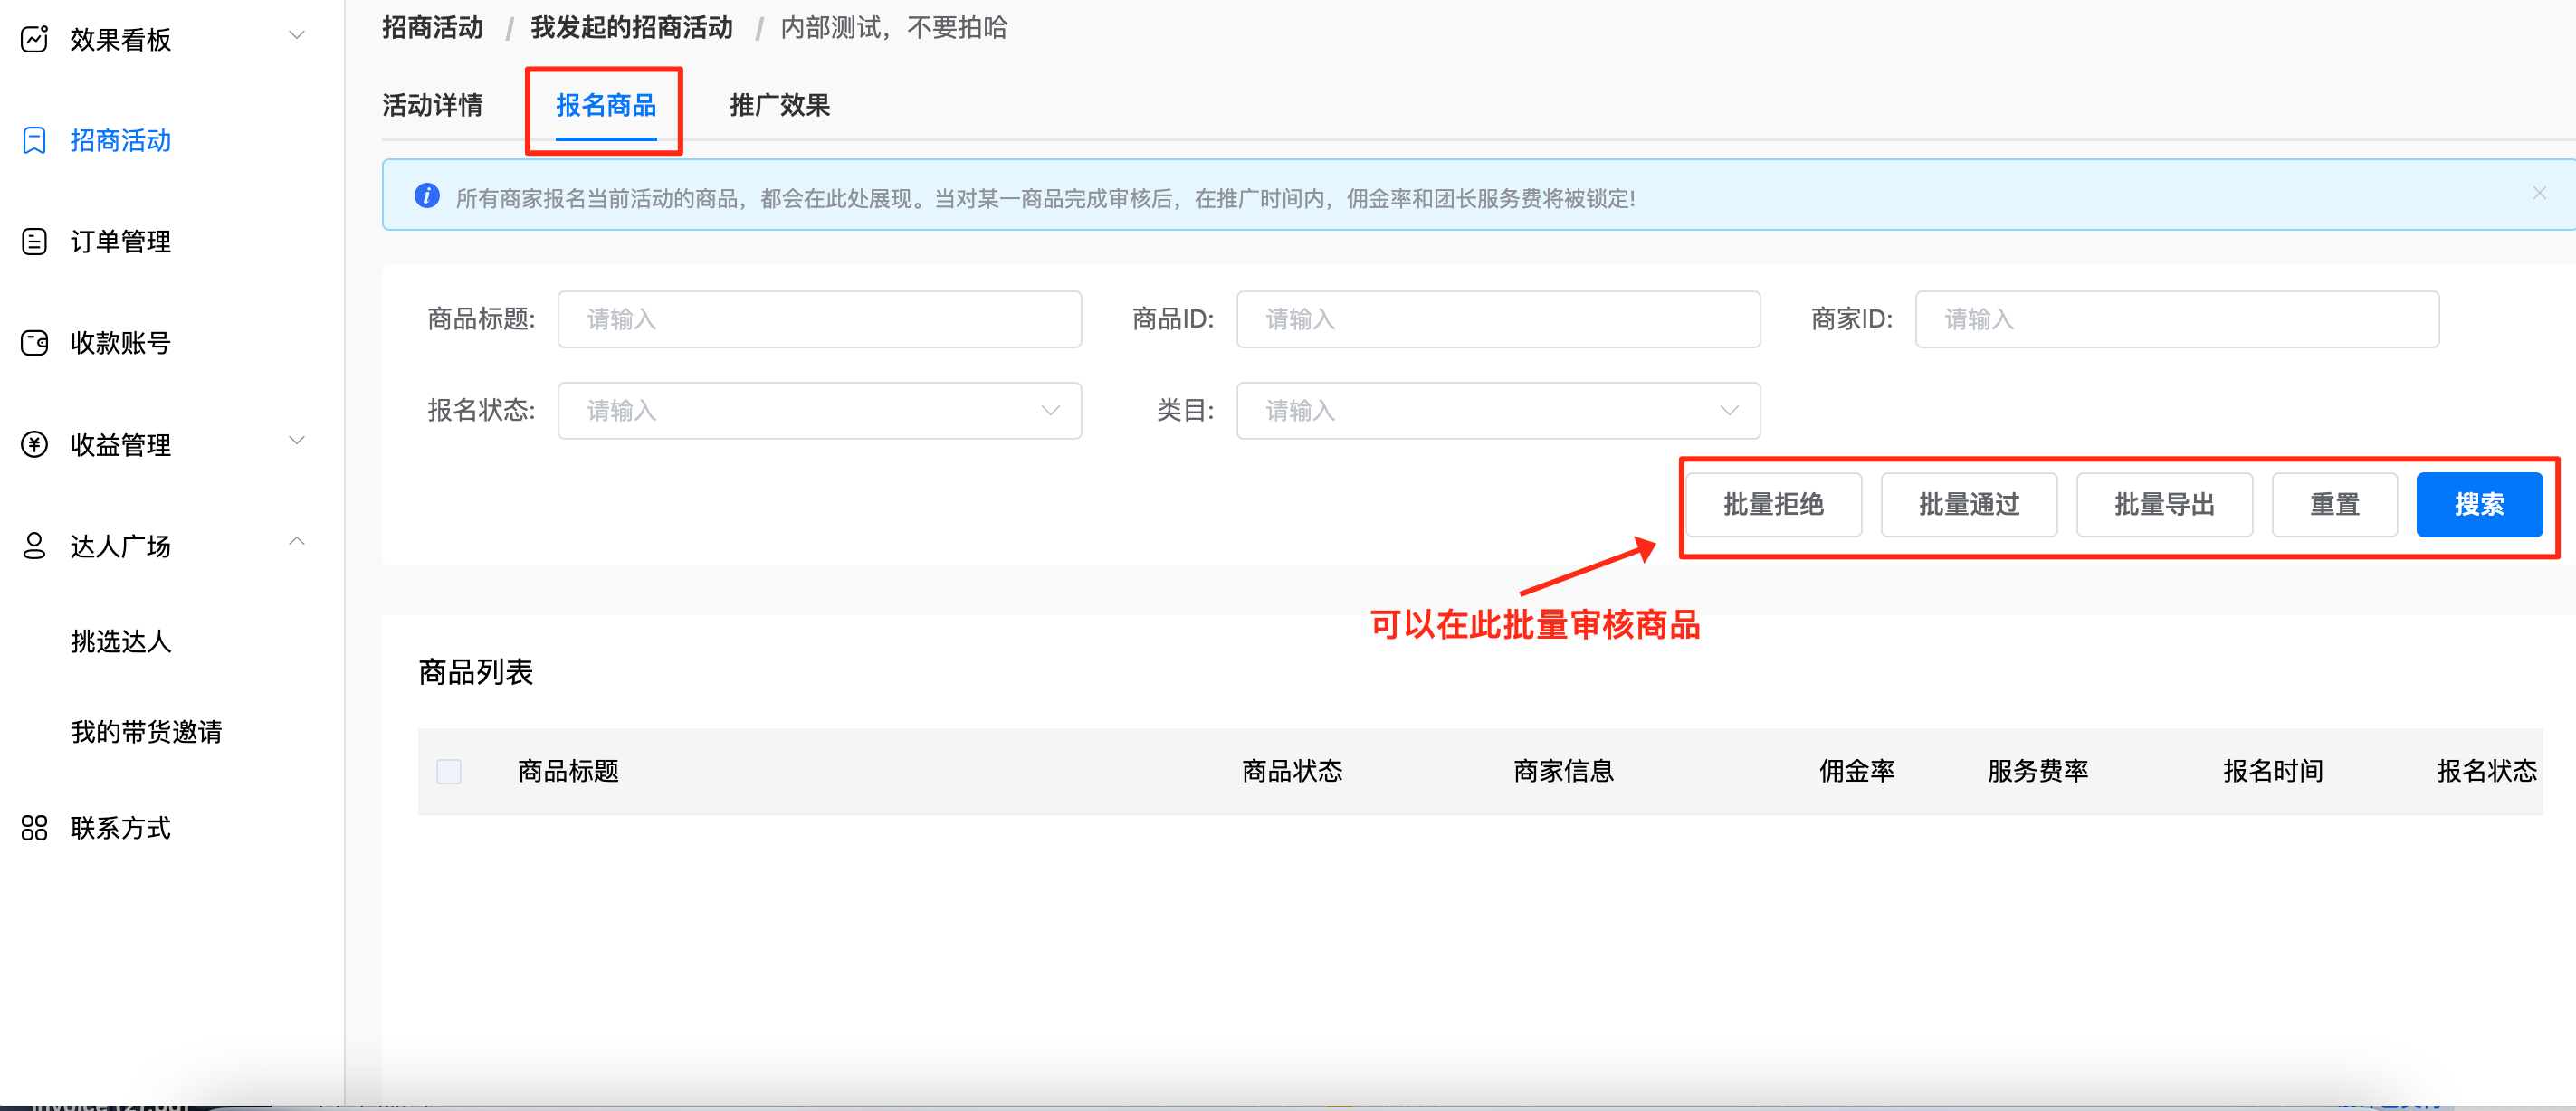Screen dimensions: 2576x1111
Task: Click the 订单管理 list icon
Action: click(x=34, y=241)
